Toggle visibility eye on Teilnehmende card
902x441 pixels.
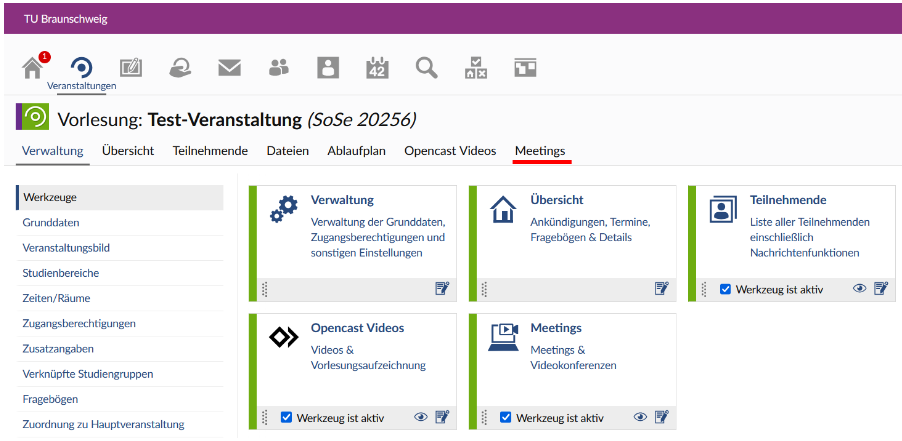pyautogui.click(x=859, y=289)
